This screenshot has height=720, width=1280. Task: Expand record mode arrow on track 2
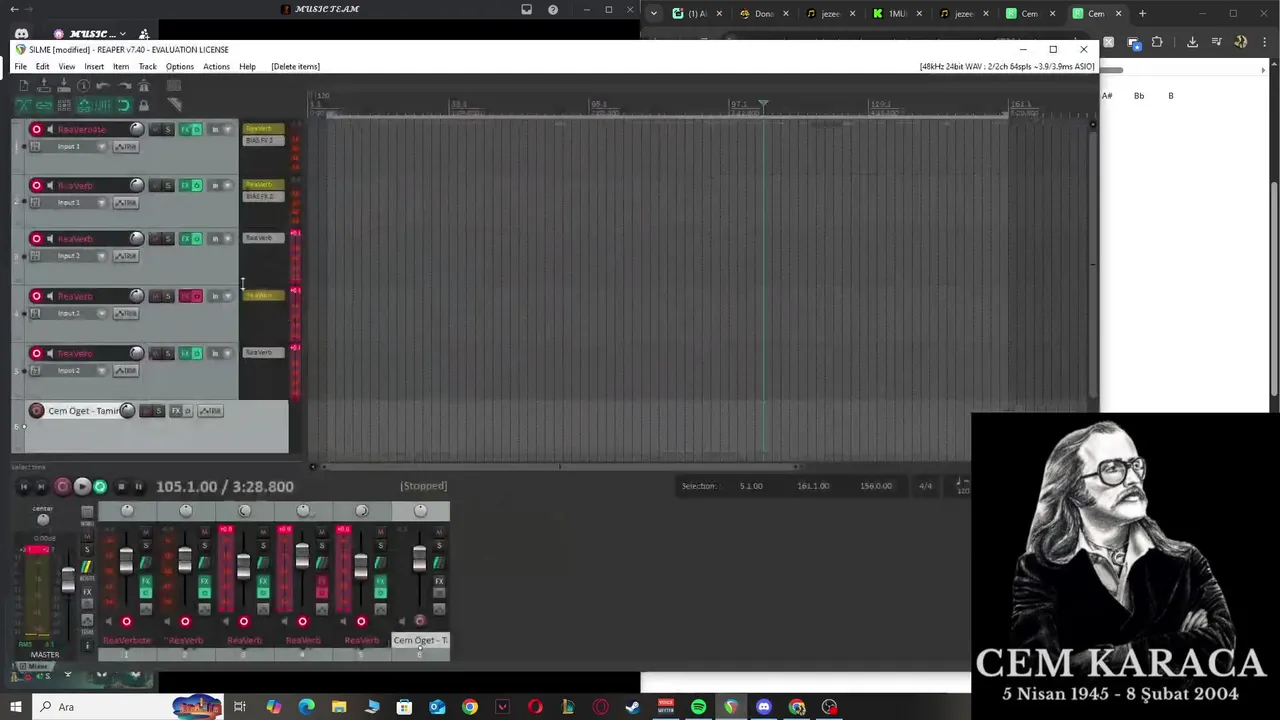[228, 185]
